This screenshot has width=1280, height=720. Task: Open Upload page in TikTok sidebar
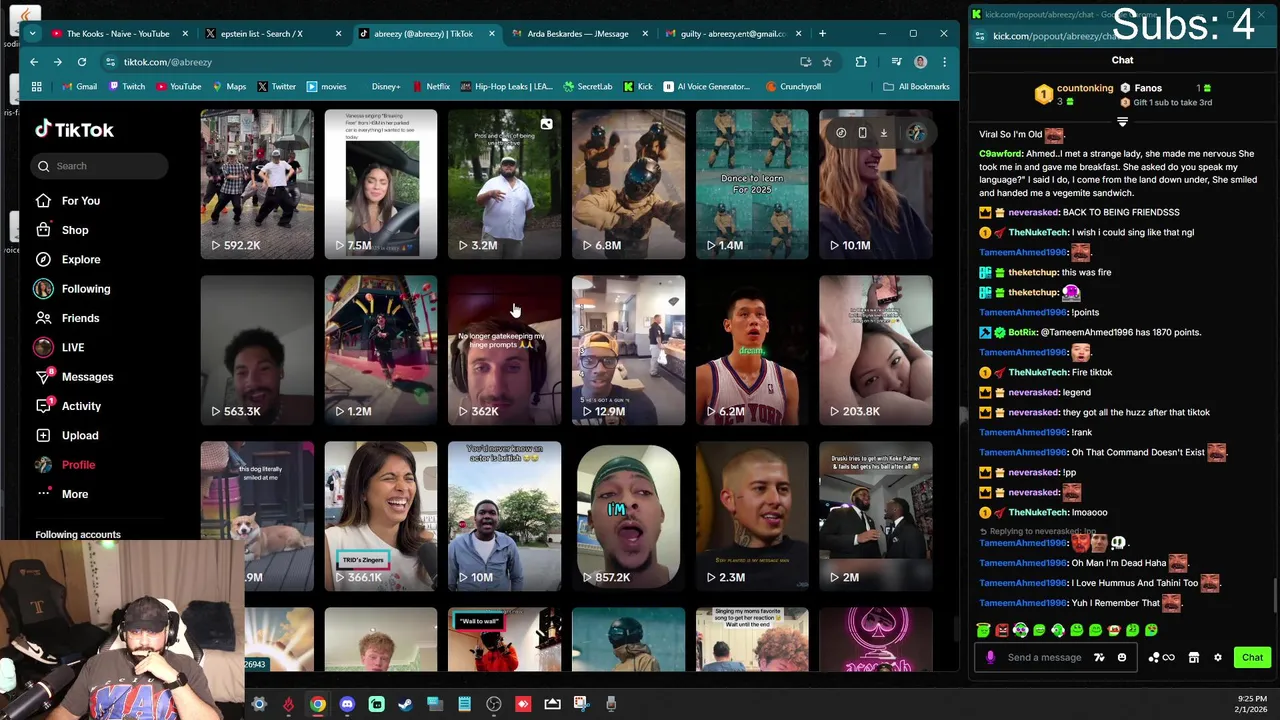pyautogui.click(x=67, y=435)
